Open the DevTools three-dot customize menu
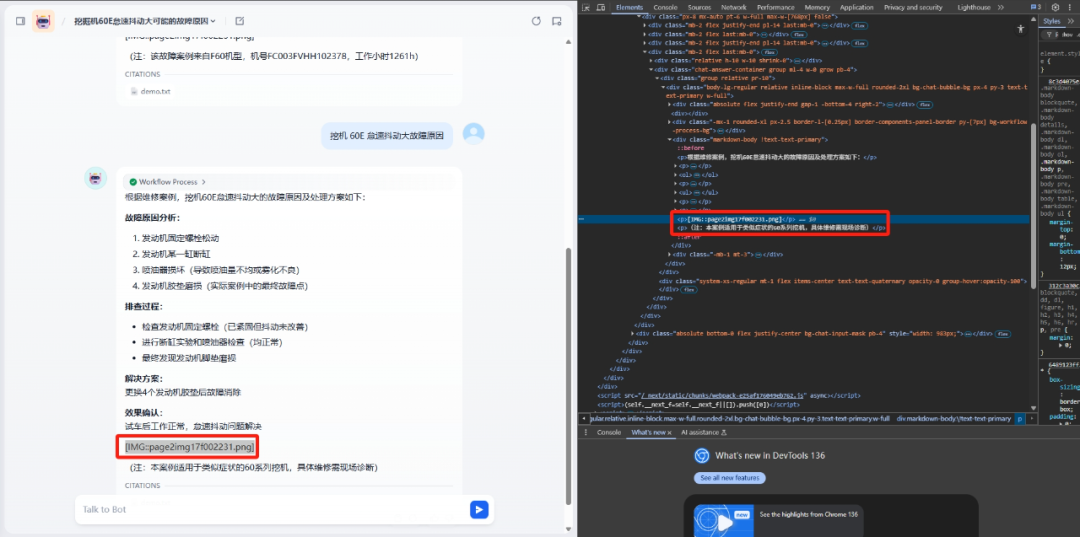The width and height of the screenshot is (1080, 537). click(x=1072, y=8)
